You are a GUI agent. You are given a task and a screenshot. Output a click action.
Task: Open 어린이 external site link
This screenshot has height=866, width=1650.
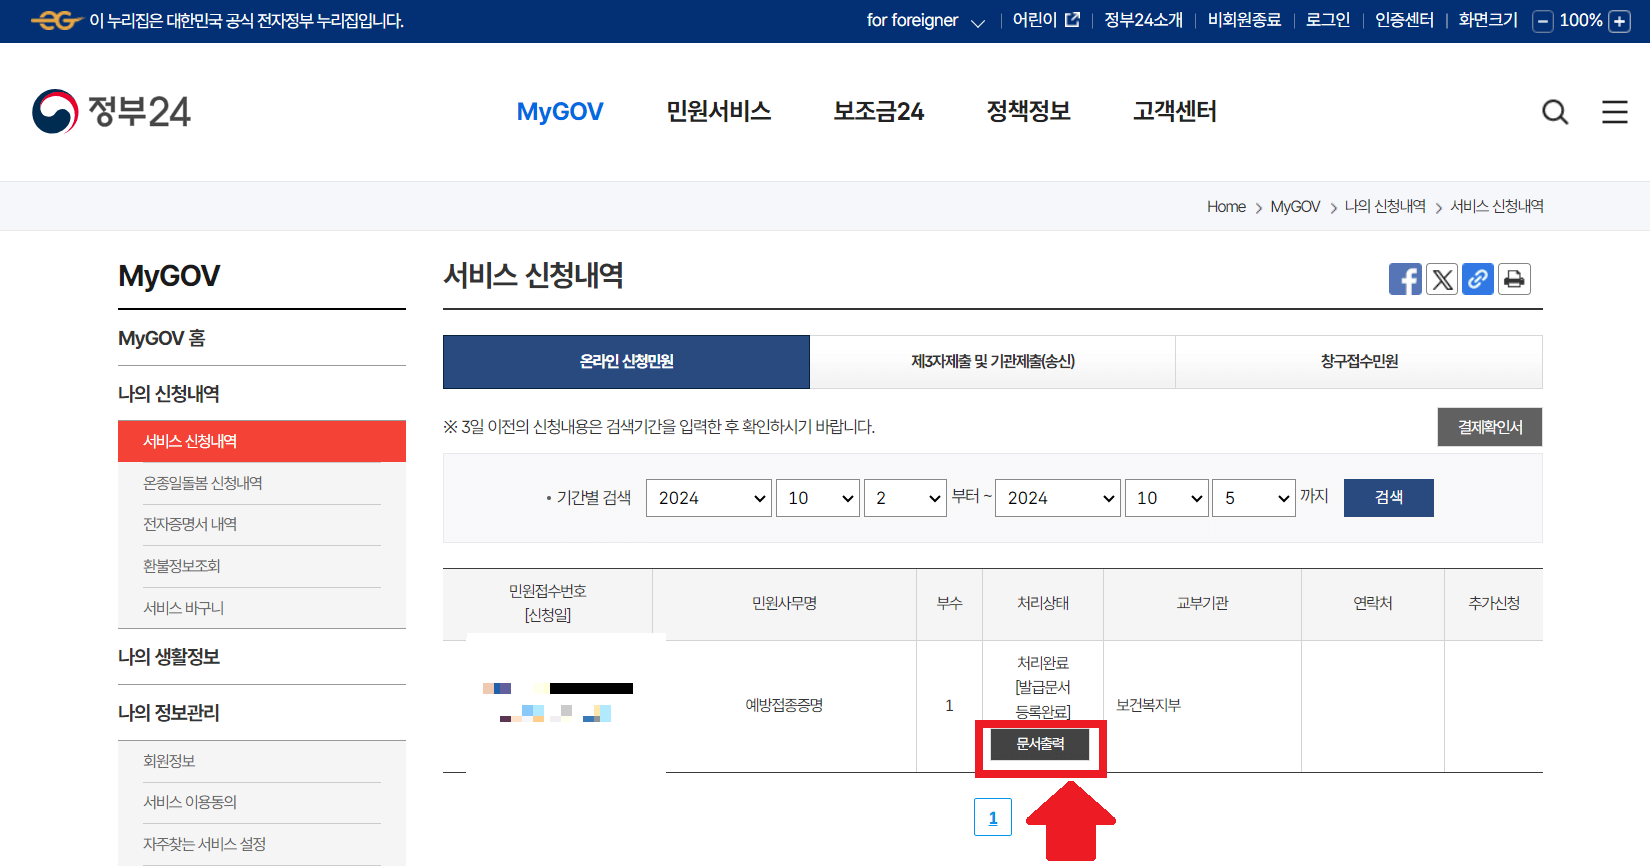click(x=1046, y=20)
